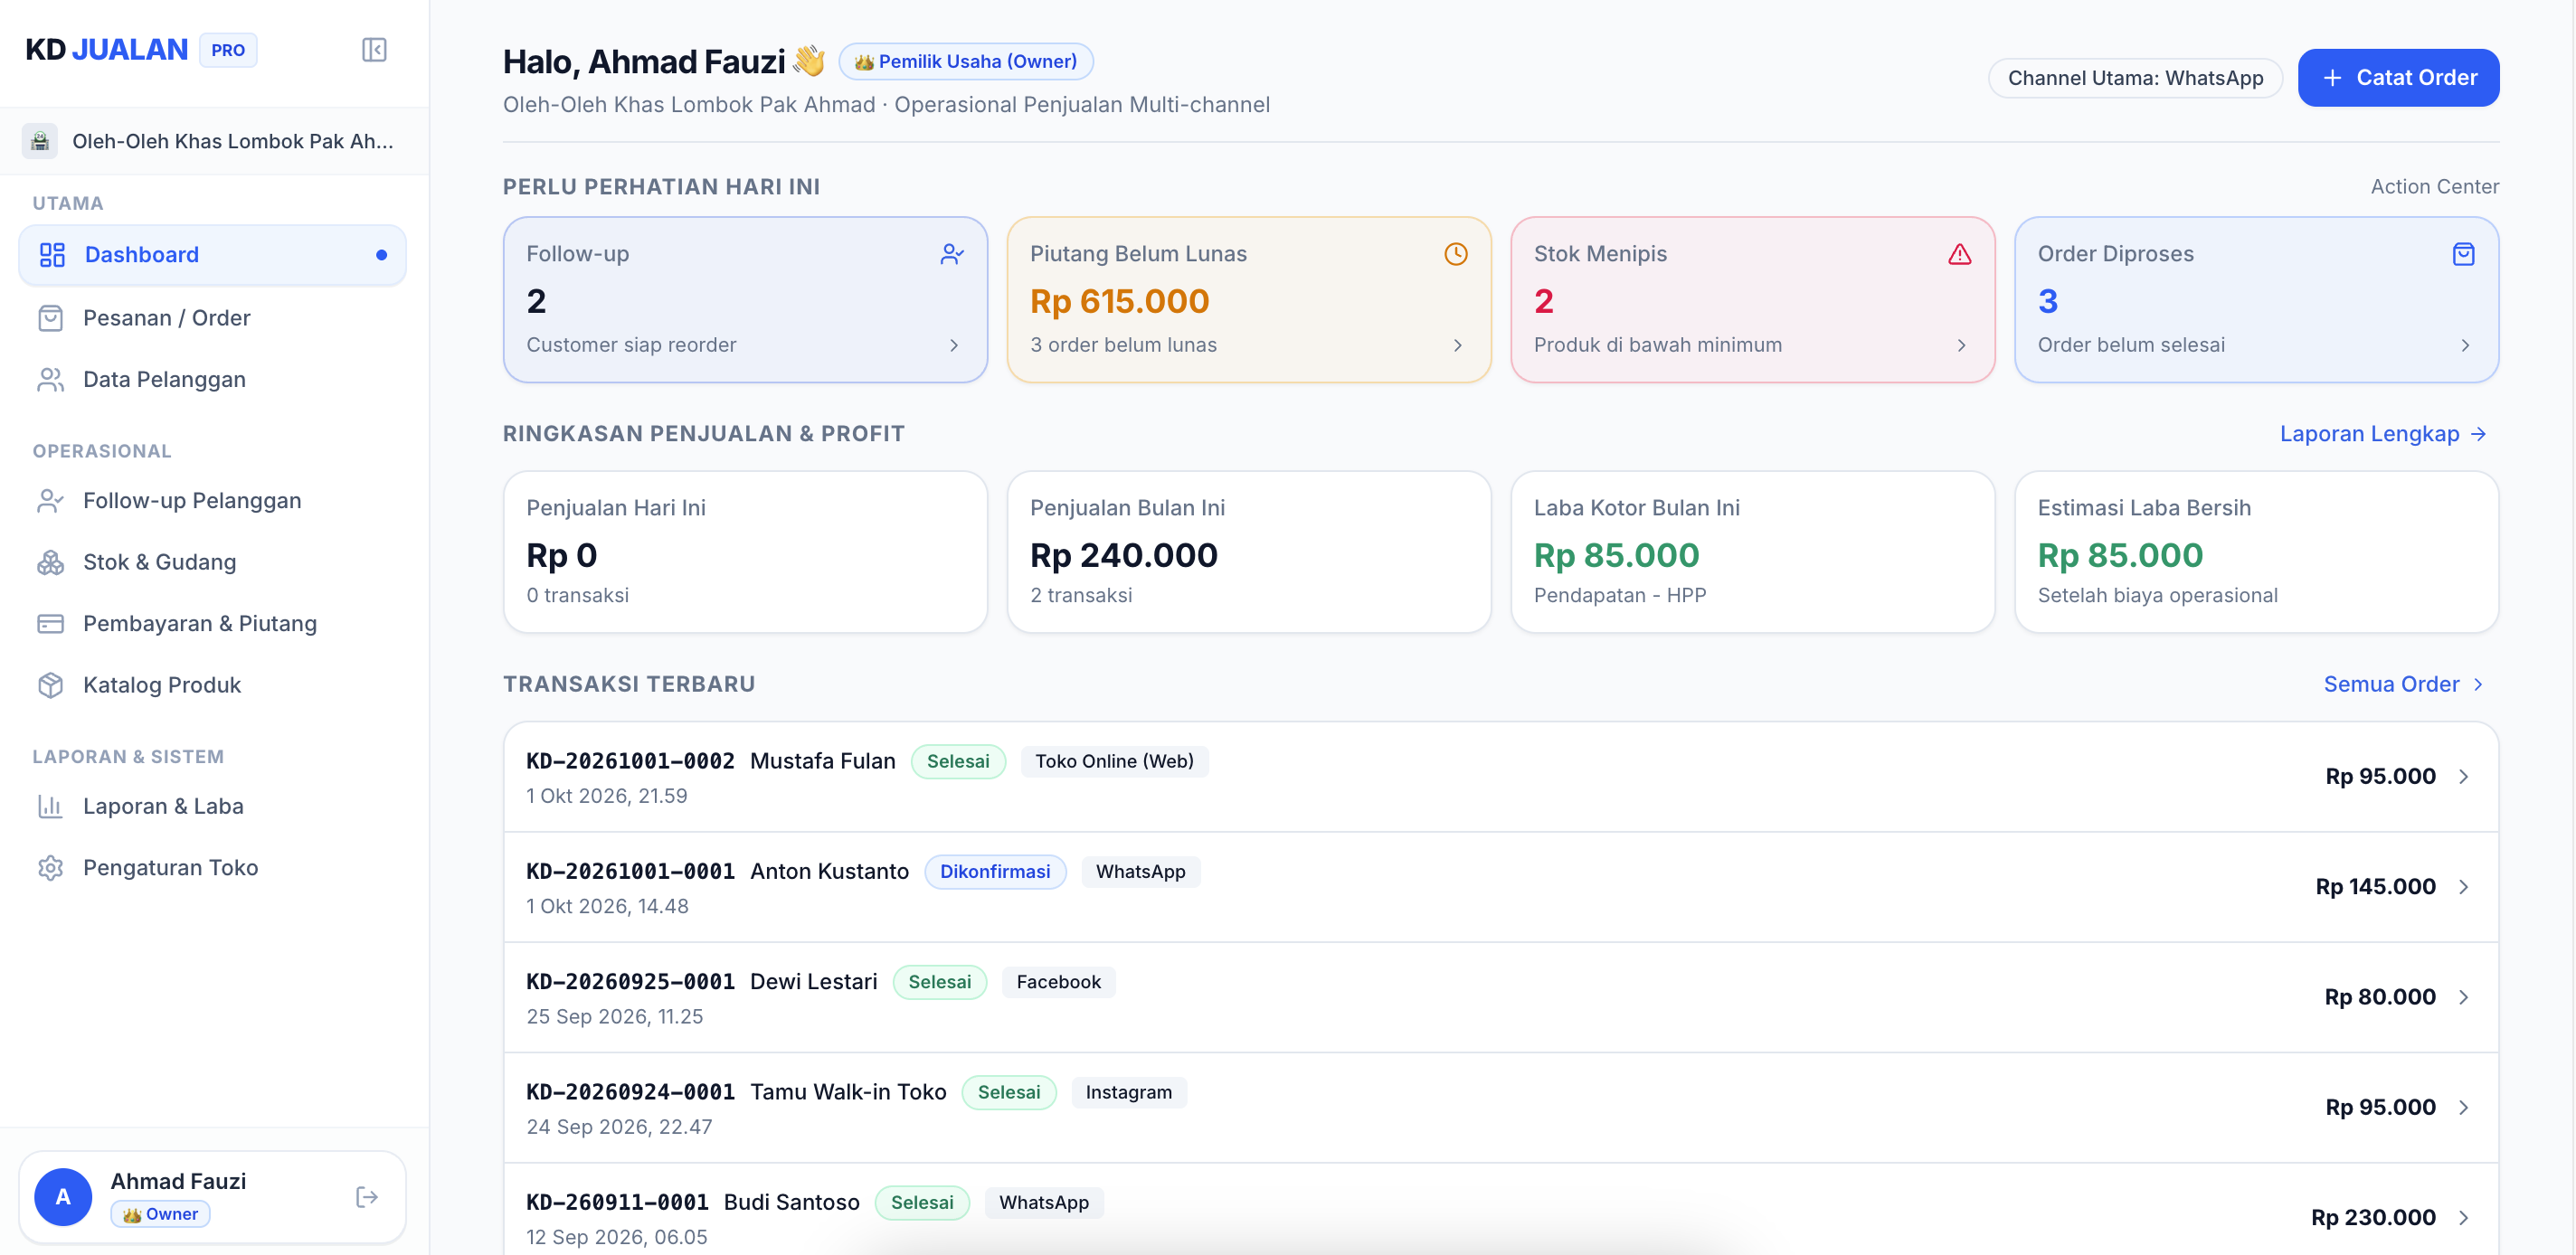
Task: Click the PRO badge next to KD JUALAN
Action: (228, 50)
